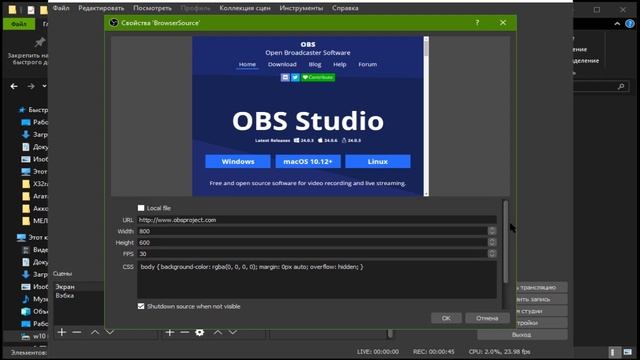Click the Twitter icon in the OBS page preview
640x360 pixels.
(x=295, y=77)
